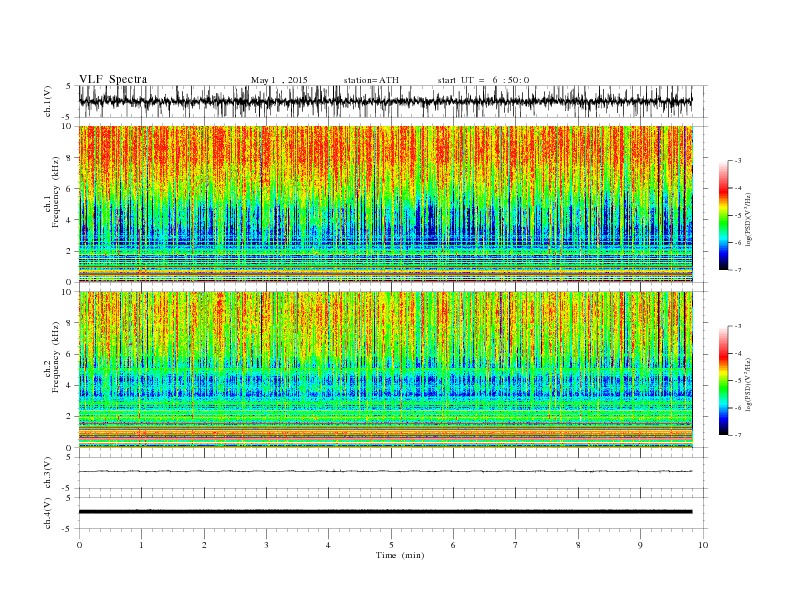Click the "ch.1(V)" waveform axis label

pyautogui.click(x=47, y=101)
